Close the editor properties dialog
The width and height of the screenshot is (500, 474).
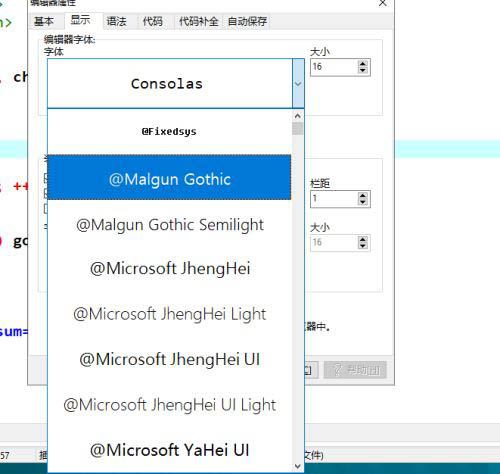(383, 3)
